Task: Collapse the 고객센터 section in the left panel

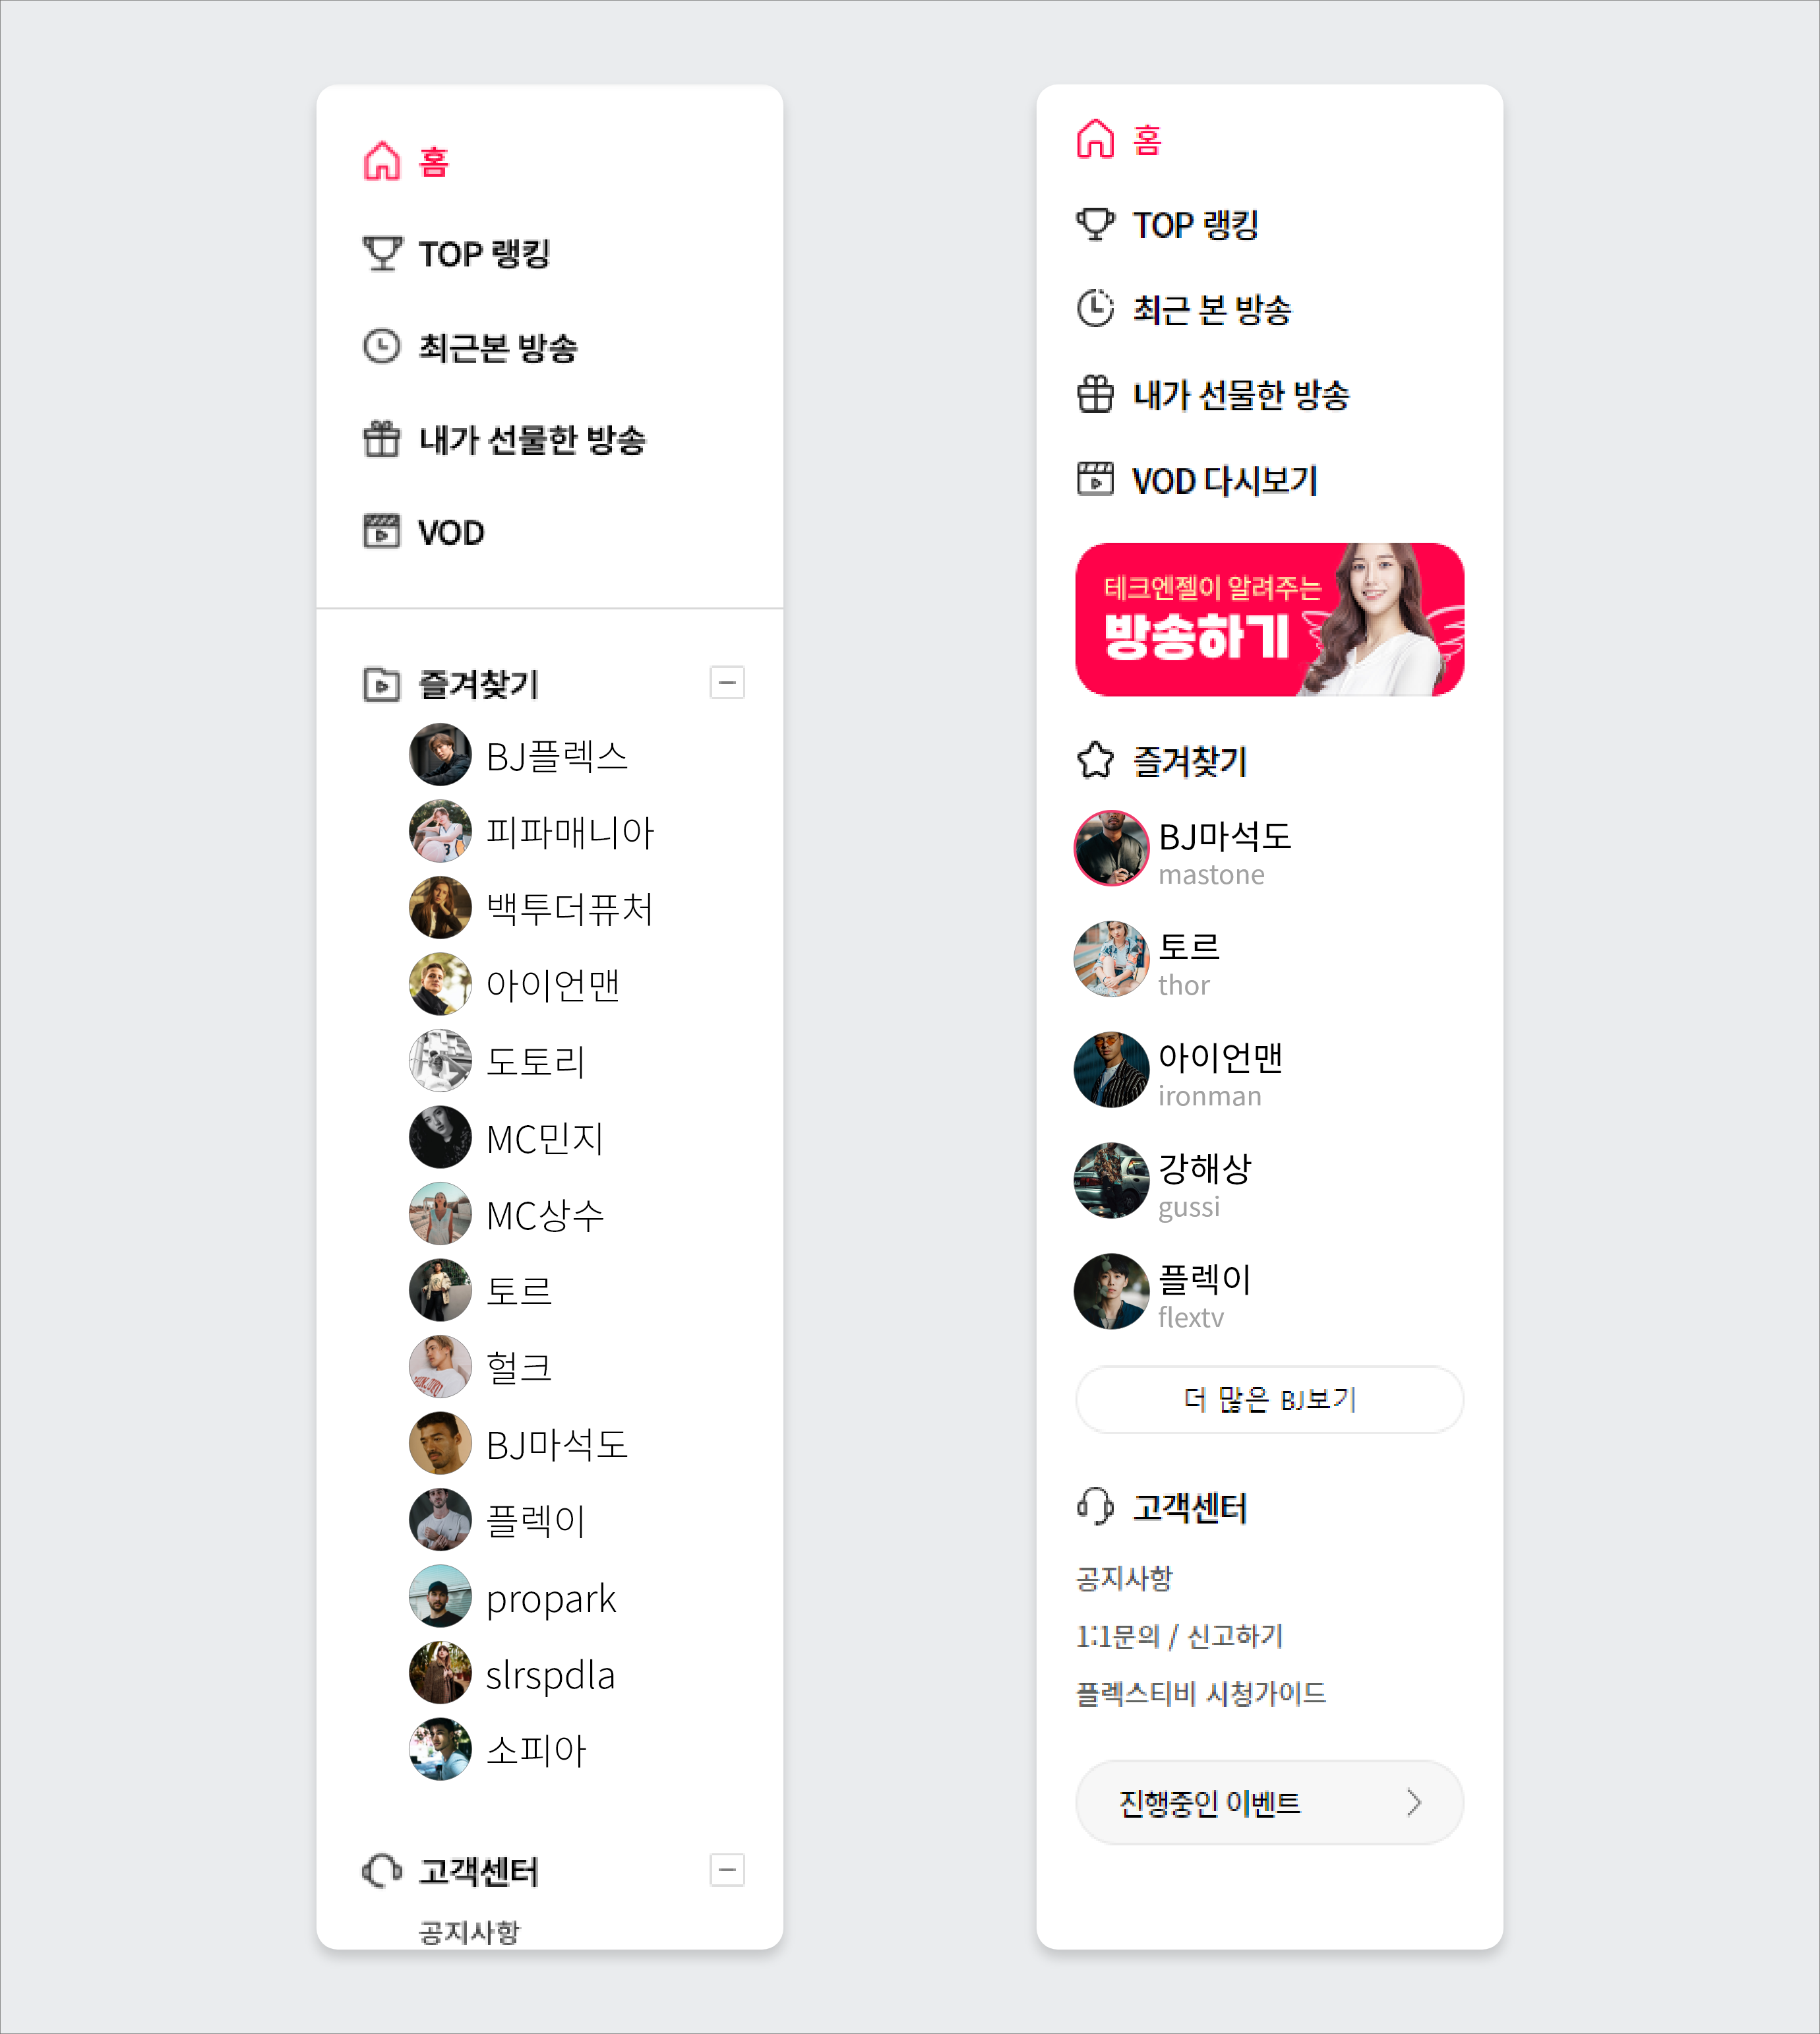Action: tap(727, 1870)
